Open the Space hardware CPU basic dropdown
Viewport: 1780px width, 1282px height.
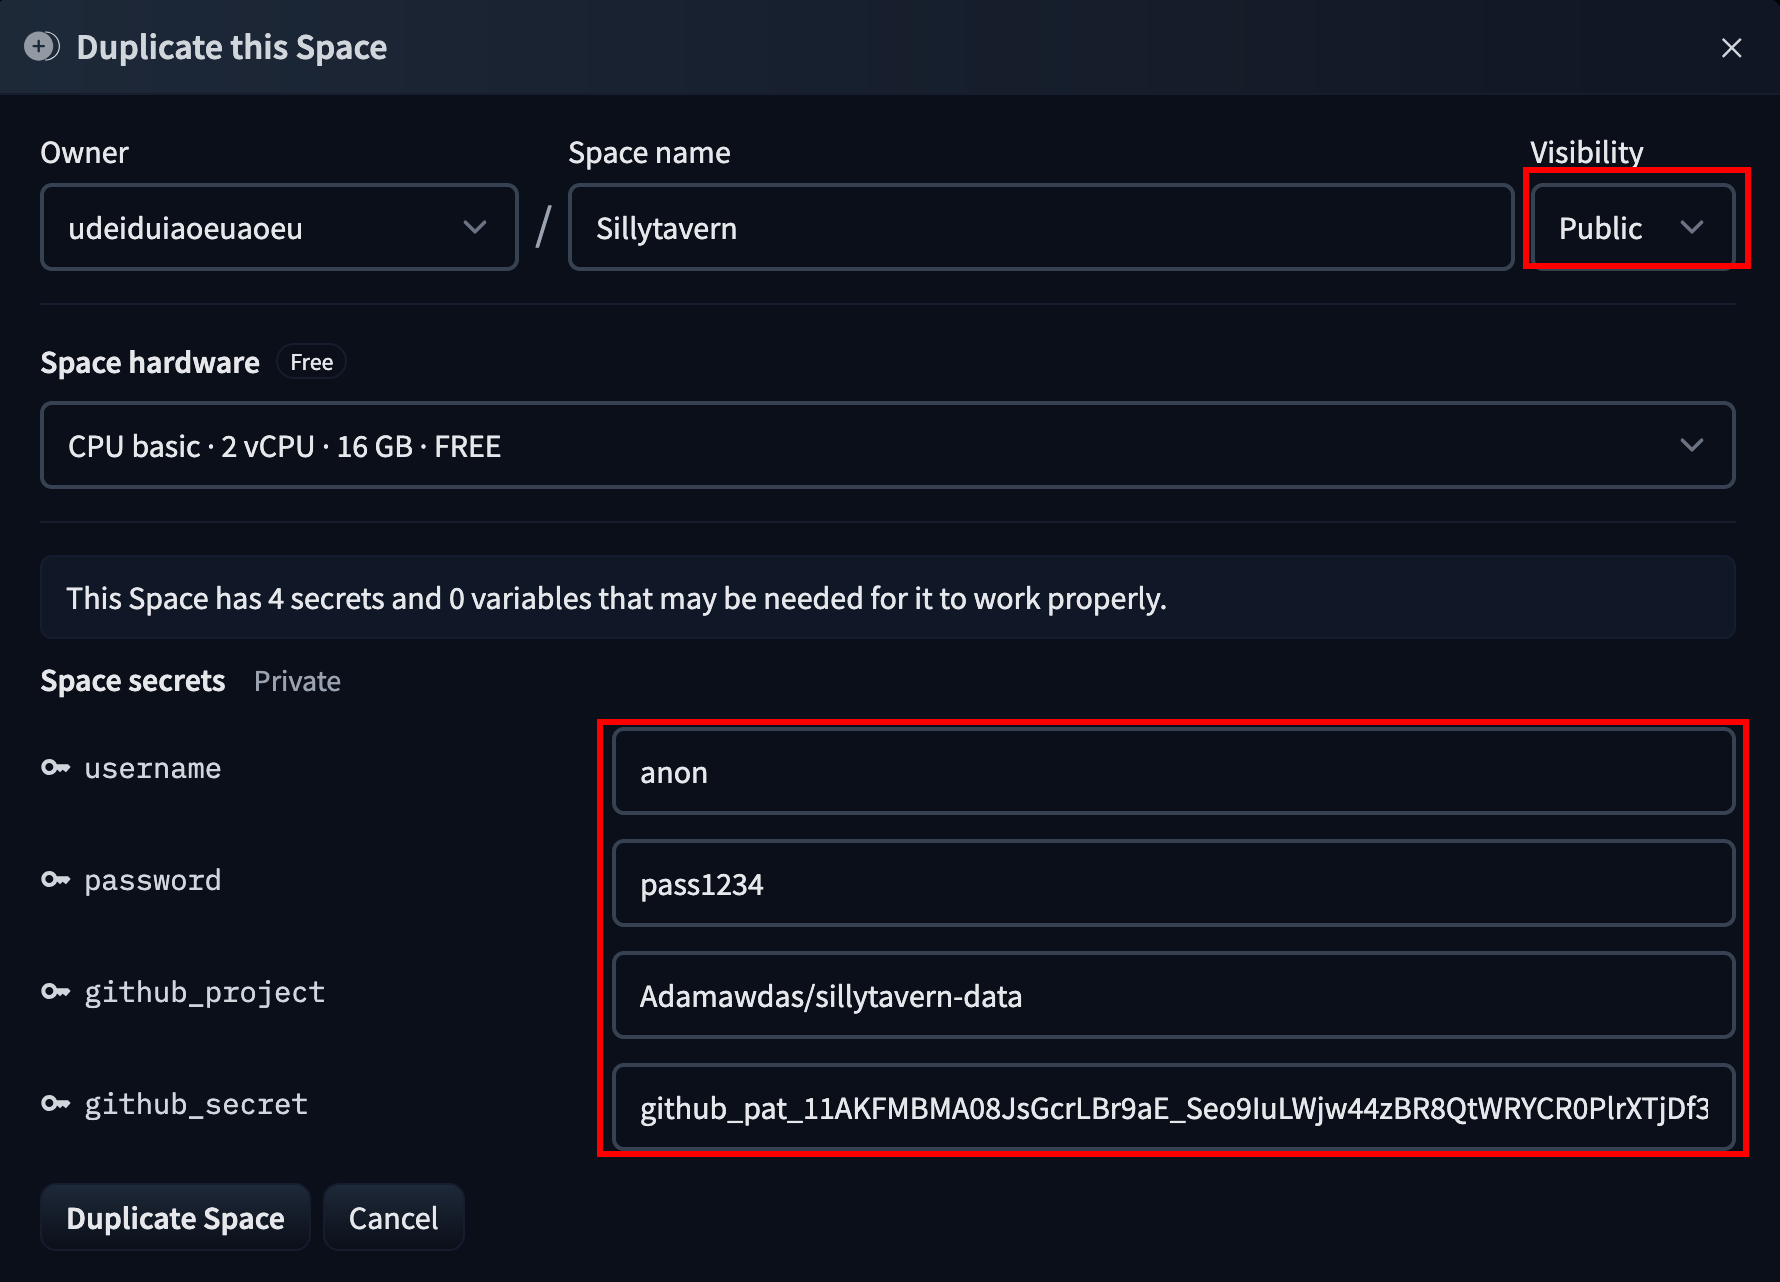(887, 446)
